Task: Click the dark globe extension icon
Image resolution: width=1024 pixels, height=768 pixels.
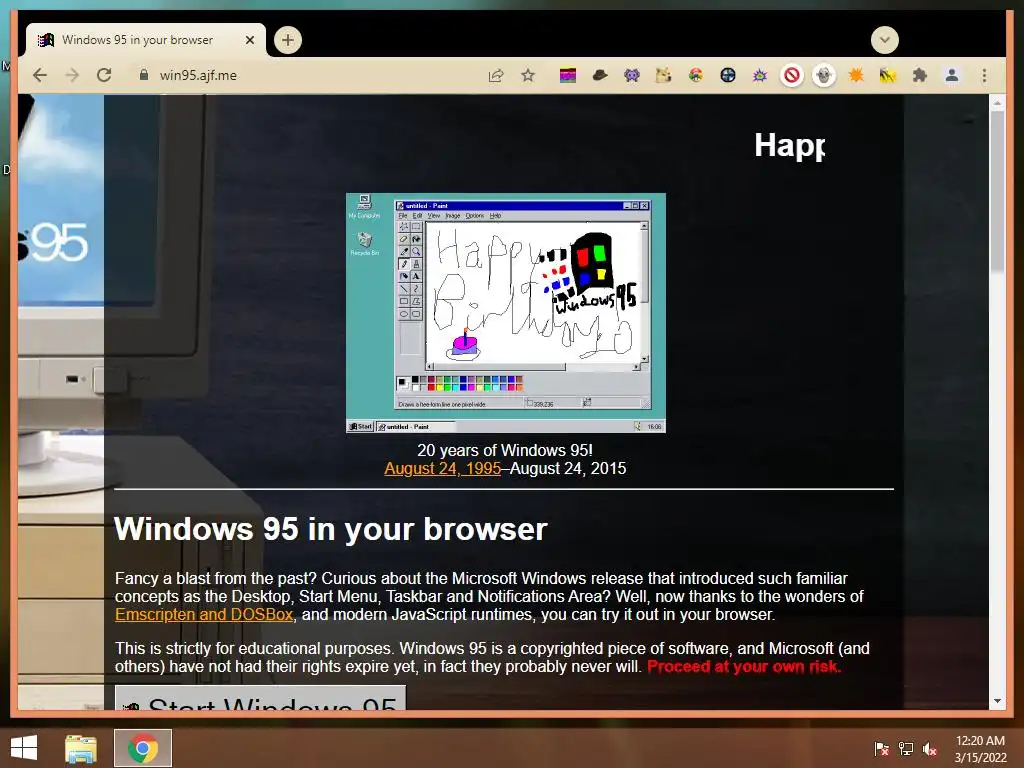Action: [728, 76]
